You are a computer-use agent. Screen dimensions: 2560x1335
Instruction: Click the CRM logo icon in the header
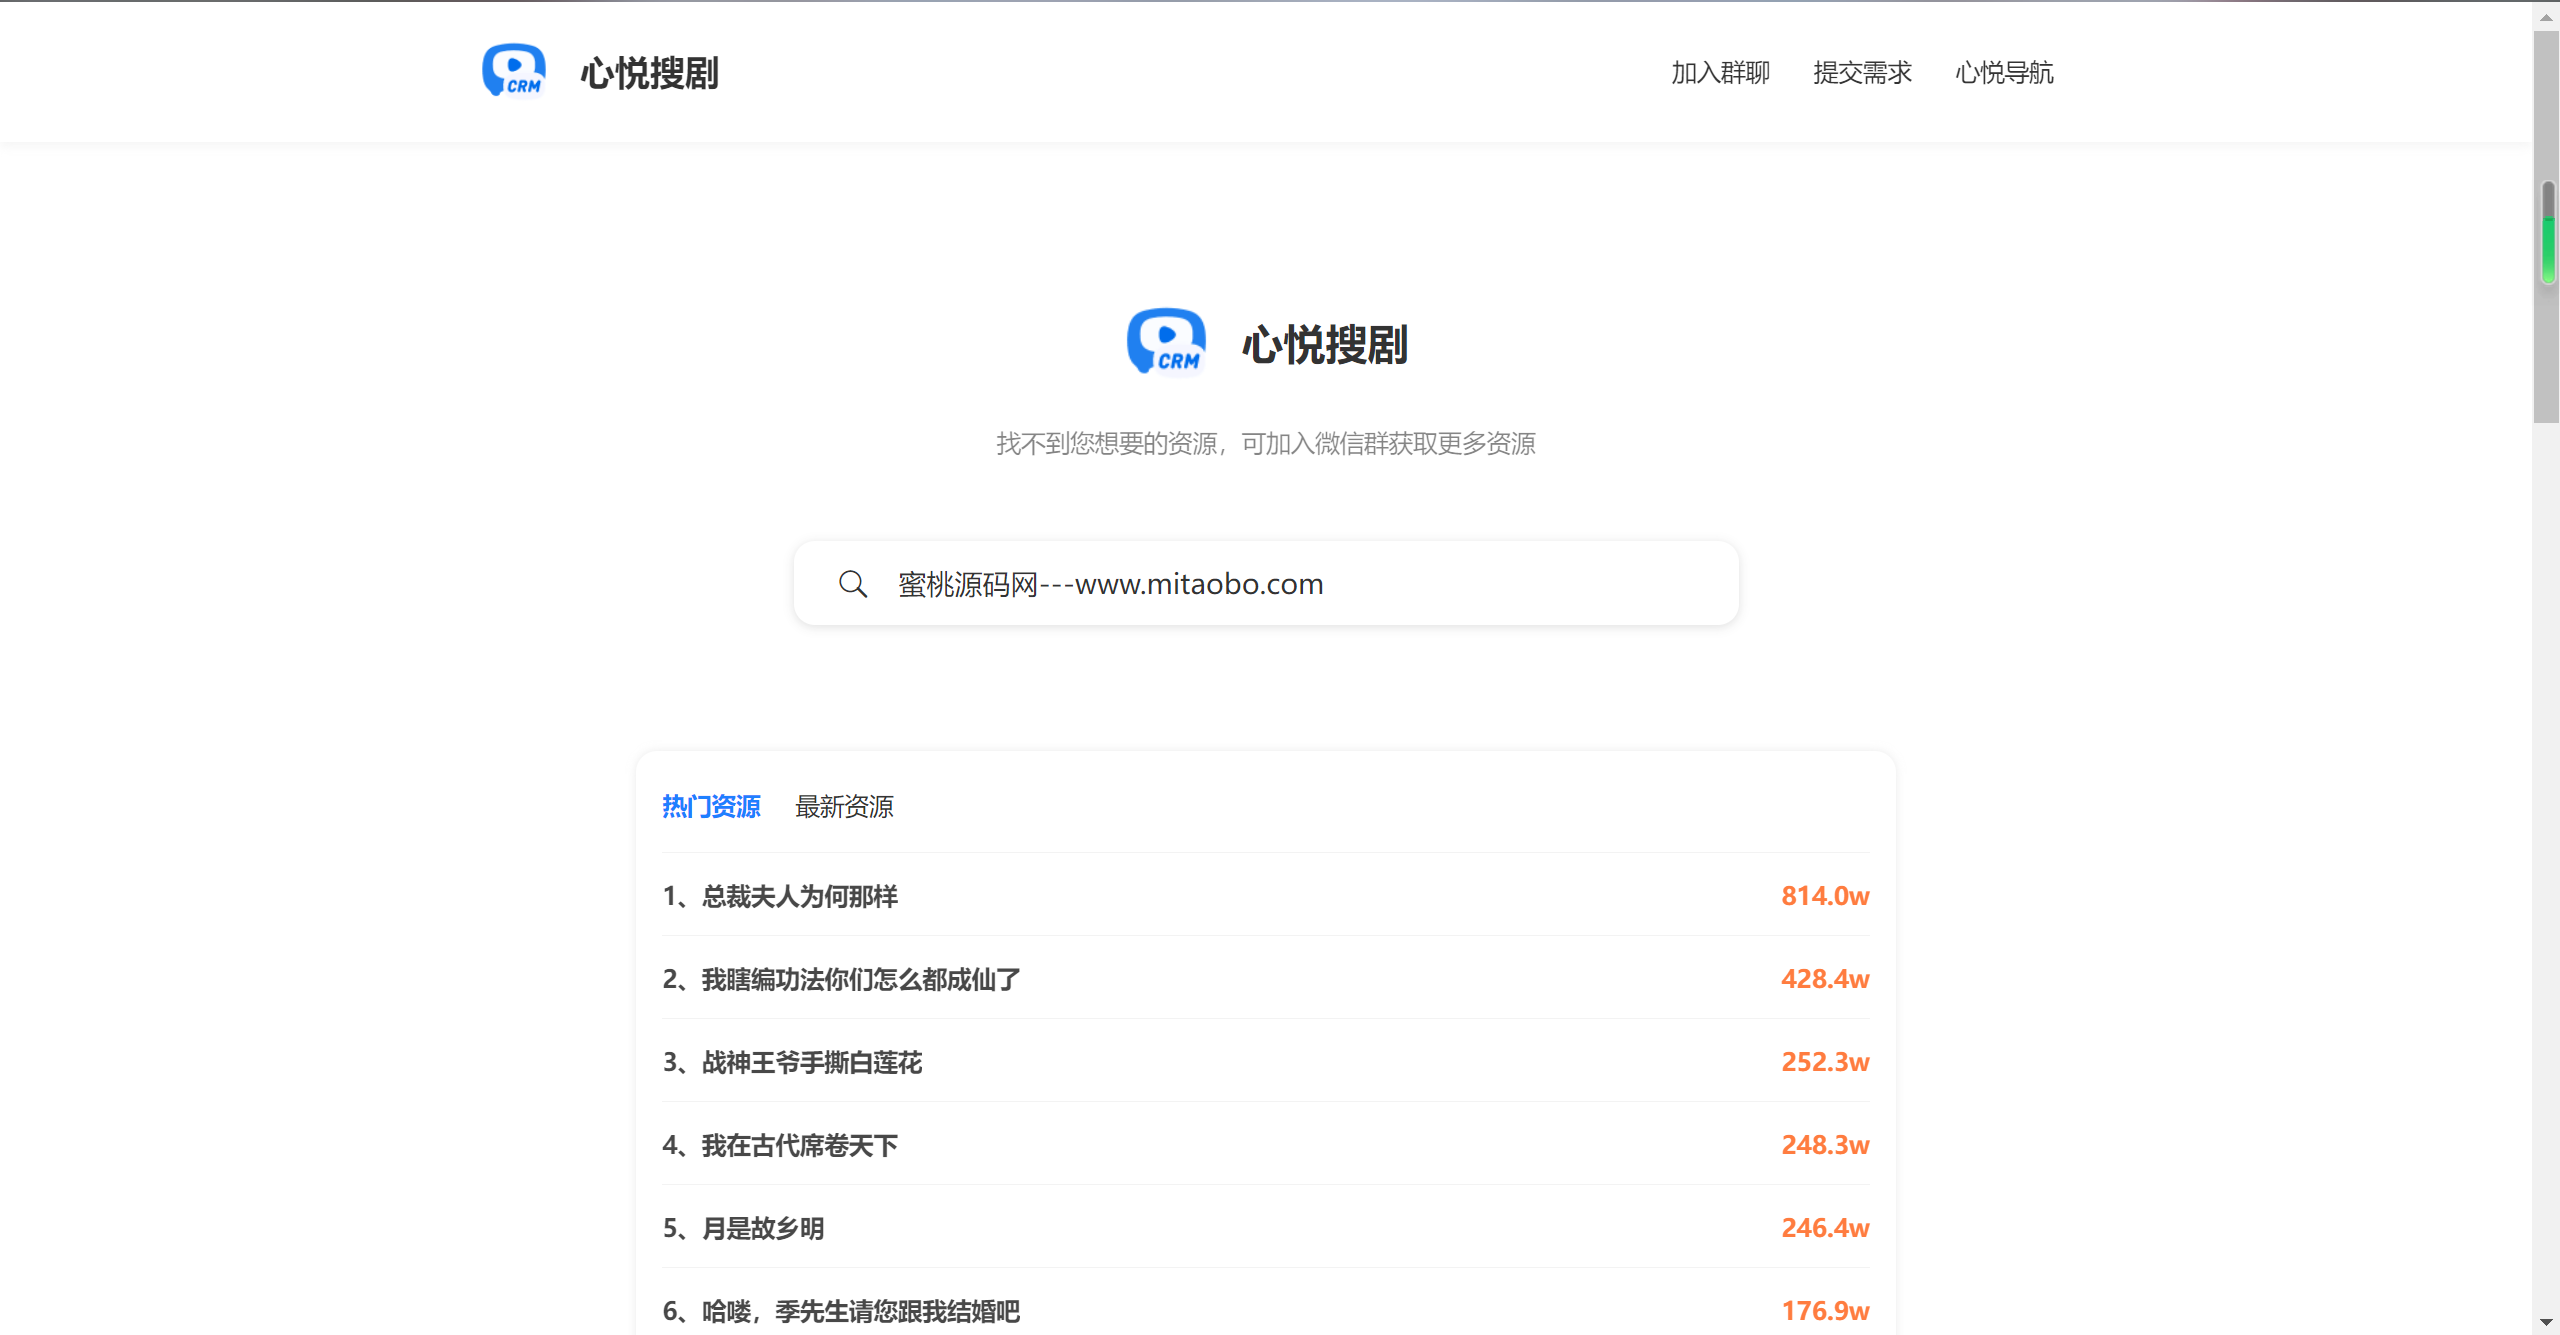[x=513, y=71]
